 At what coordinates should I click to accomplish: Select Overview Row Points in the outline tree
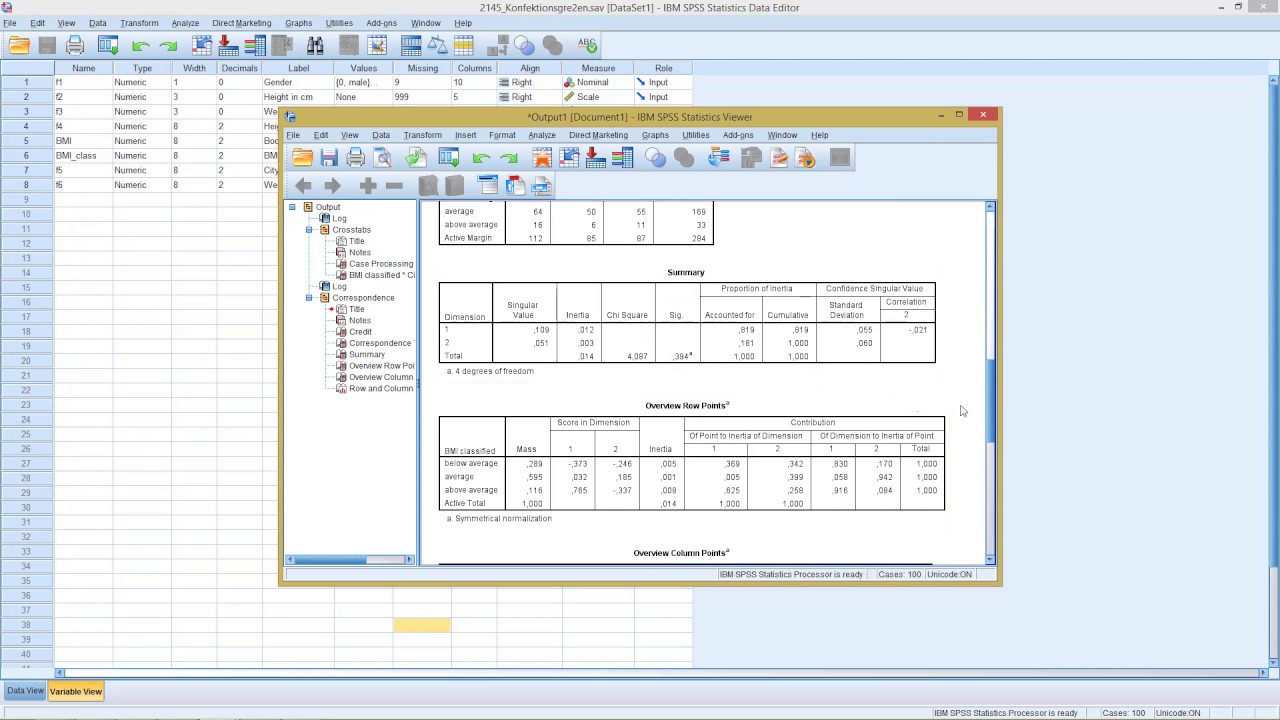[381, 366]
